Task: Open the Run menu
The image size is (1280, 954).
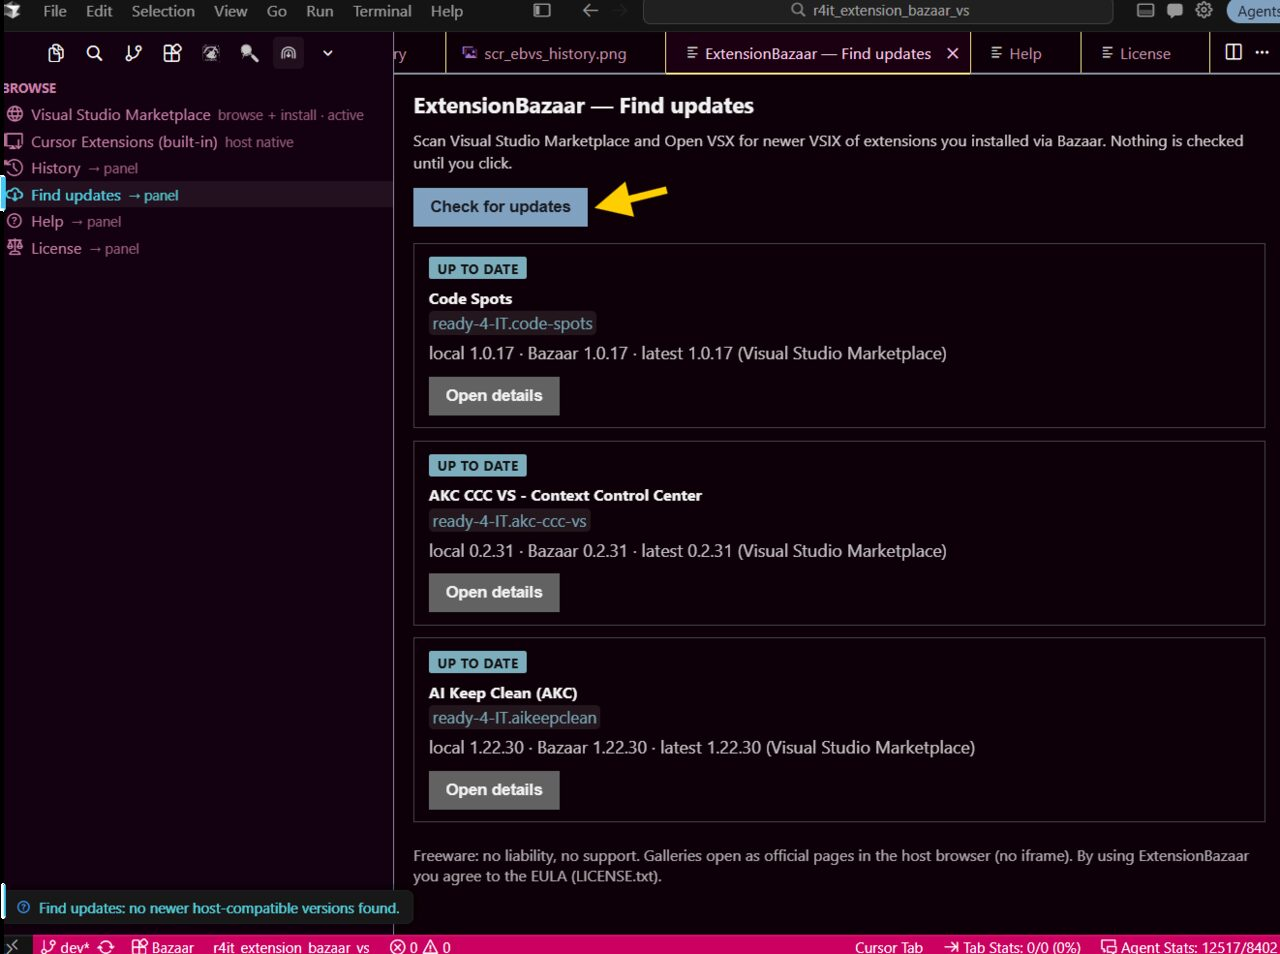Action: tap(320, 11)
